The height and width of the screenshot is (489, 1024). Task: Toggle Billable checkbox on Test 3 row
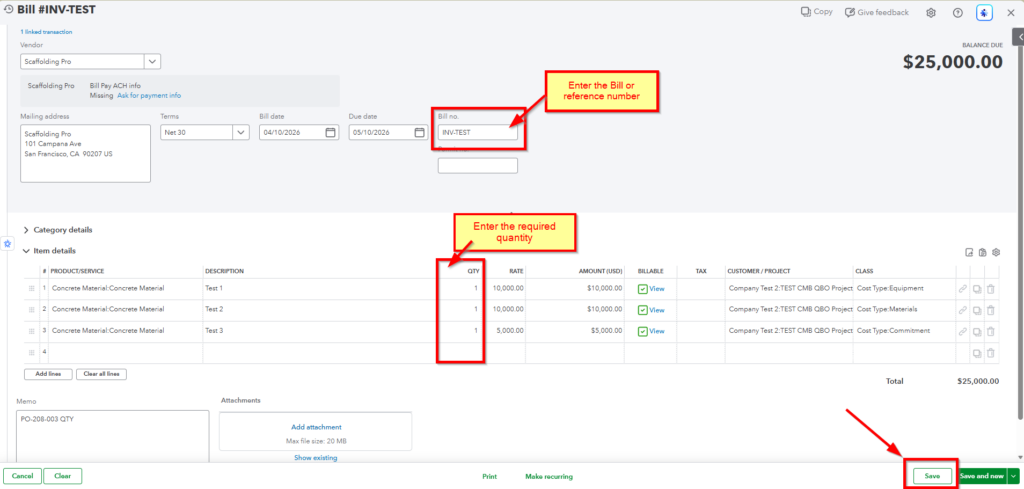(x=643, y=331)
